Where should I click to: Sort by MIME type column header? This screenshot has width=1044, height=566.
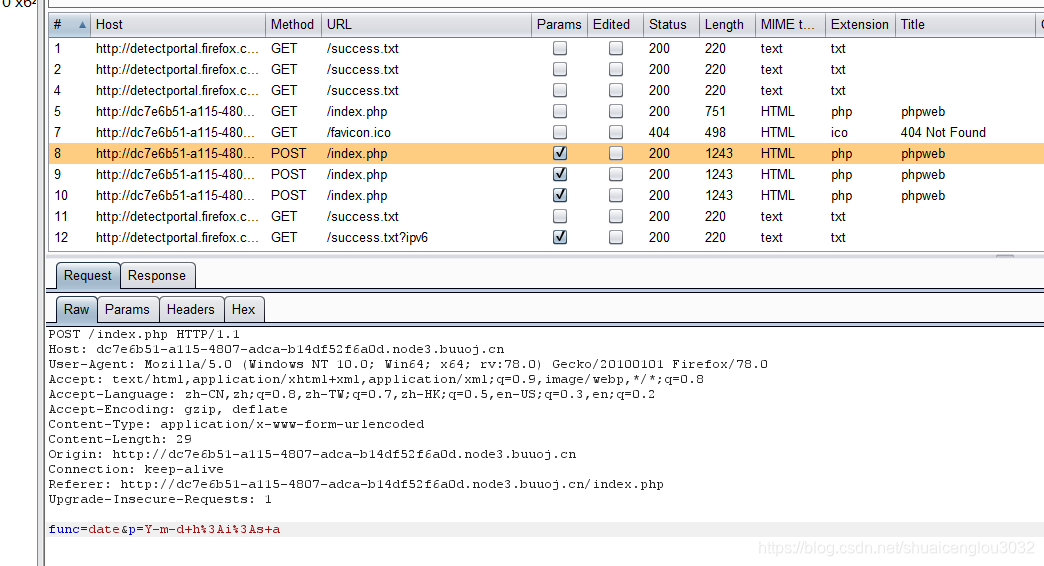click(x=790, y=25)
